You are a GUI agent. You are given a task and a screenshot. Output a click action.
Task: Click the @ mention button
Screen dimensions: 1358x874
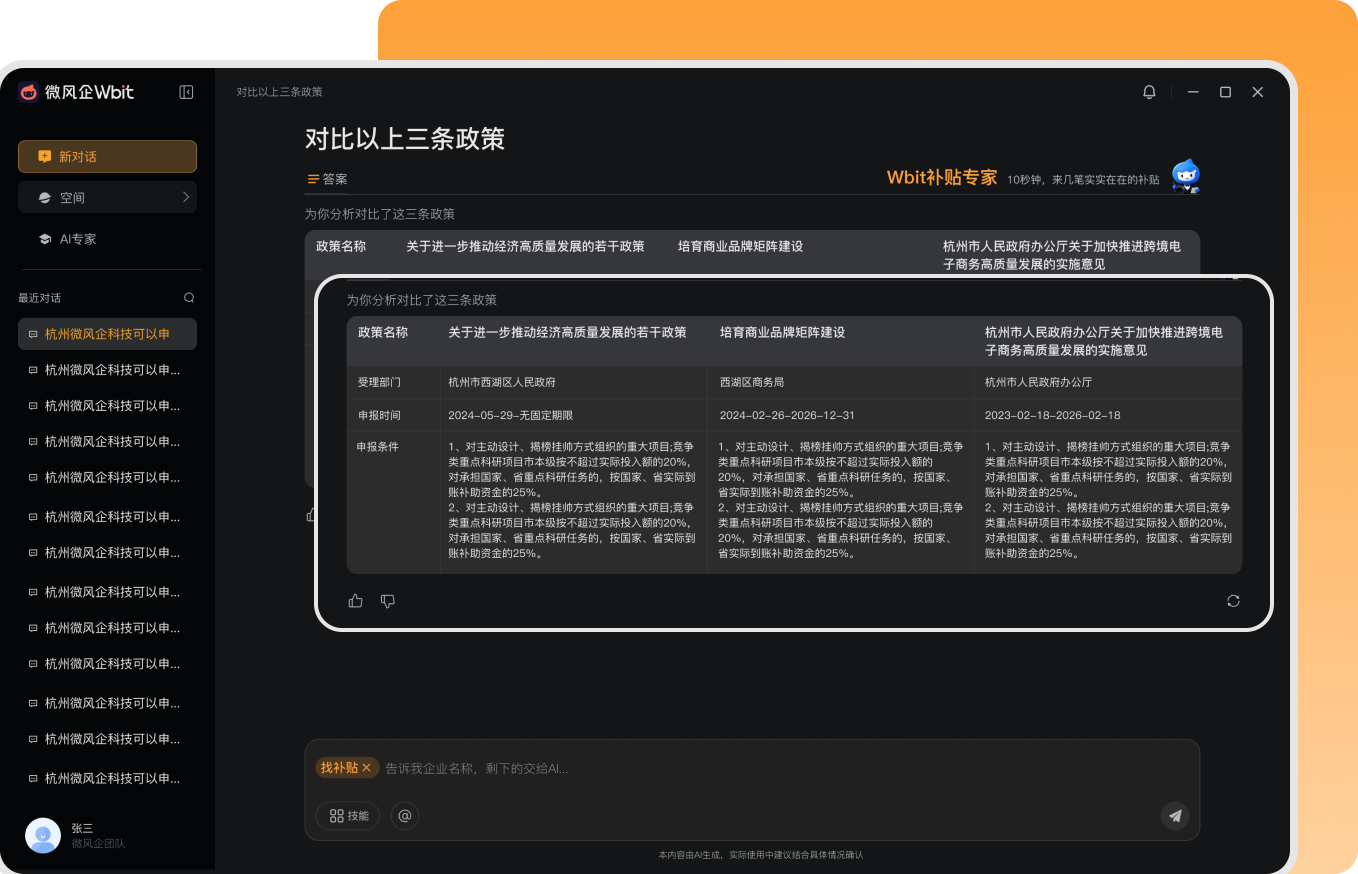[404, 816]
